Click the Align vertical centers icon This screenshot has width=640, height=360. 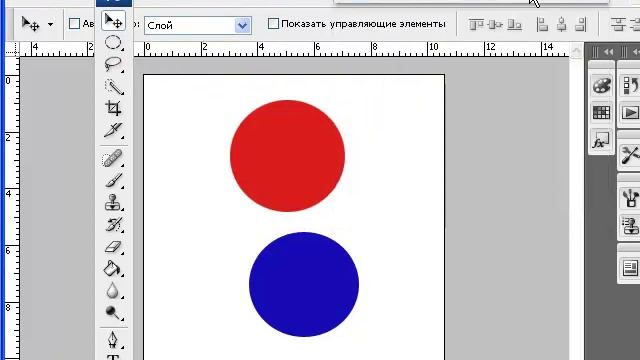pyautogui.click(x=495, y=24)
